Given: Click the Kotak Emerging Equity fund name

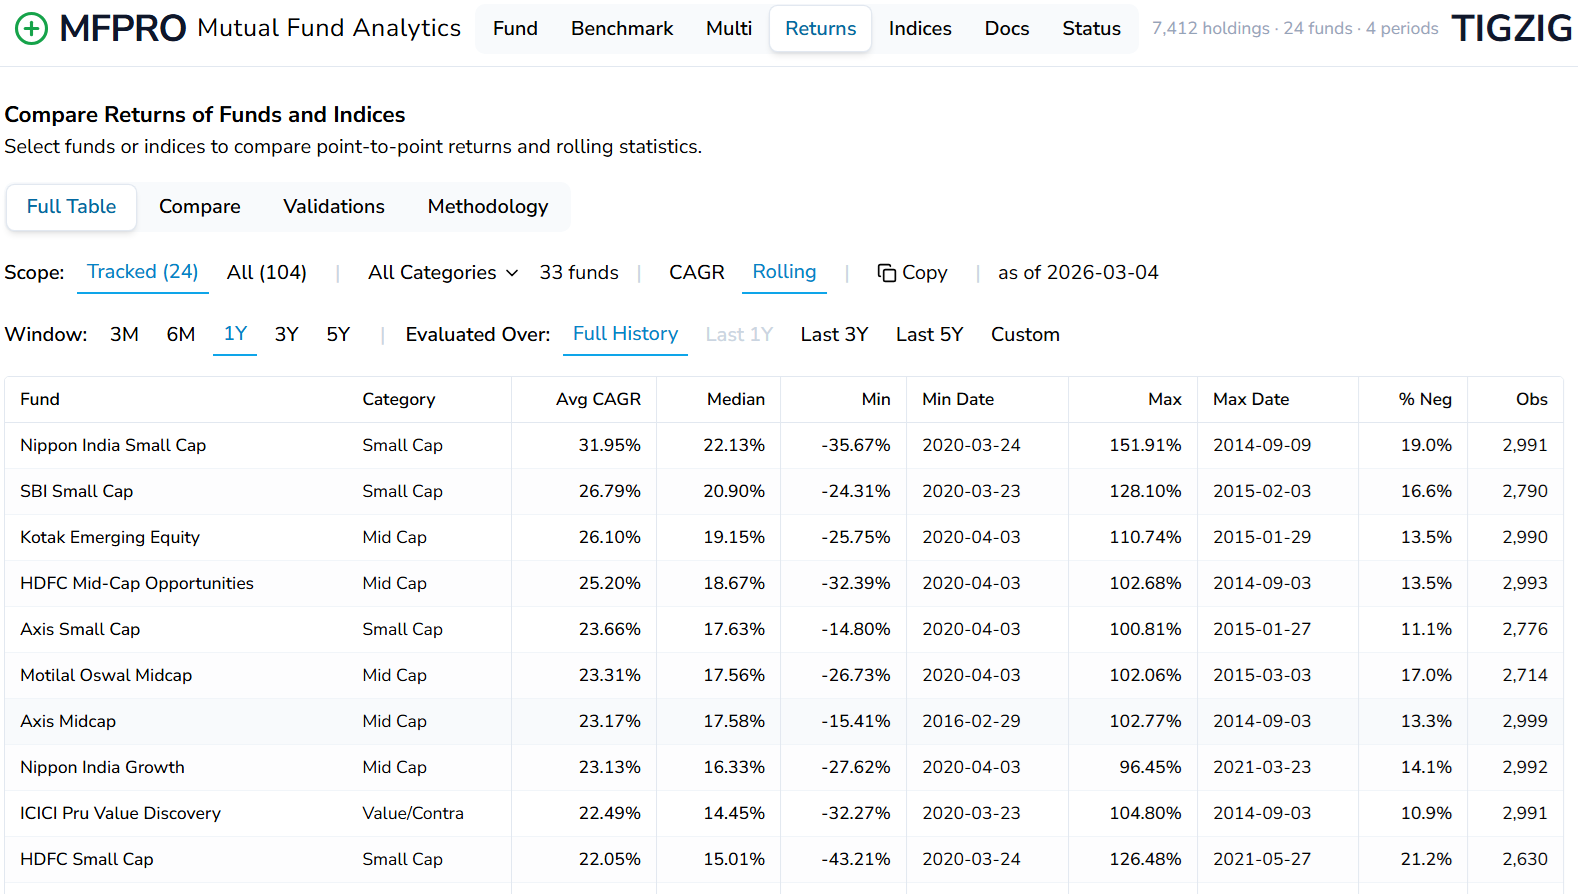Looking at the screenshot, I should (x=110, y=537).
